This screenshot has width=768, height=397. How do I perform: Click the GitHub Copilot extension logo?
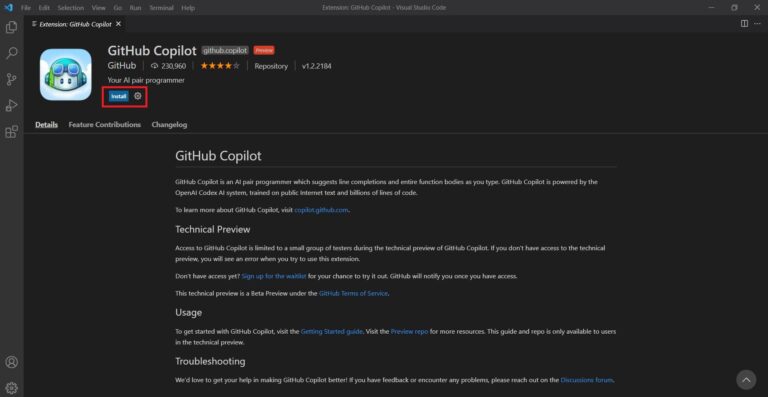coord(66,74)
